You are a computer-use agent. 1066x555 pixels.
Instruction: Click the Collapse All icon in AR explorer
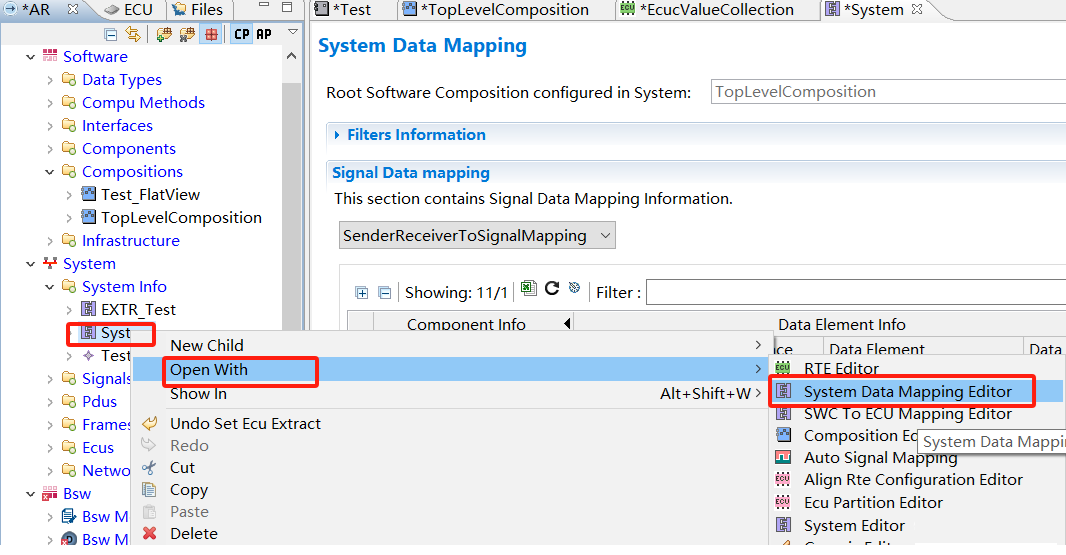point(112,34)
